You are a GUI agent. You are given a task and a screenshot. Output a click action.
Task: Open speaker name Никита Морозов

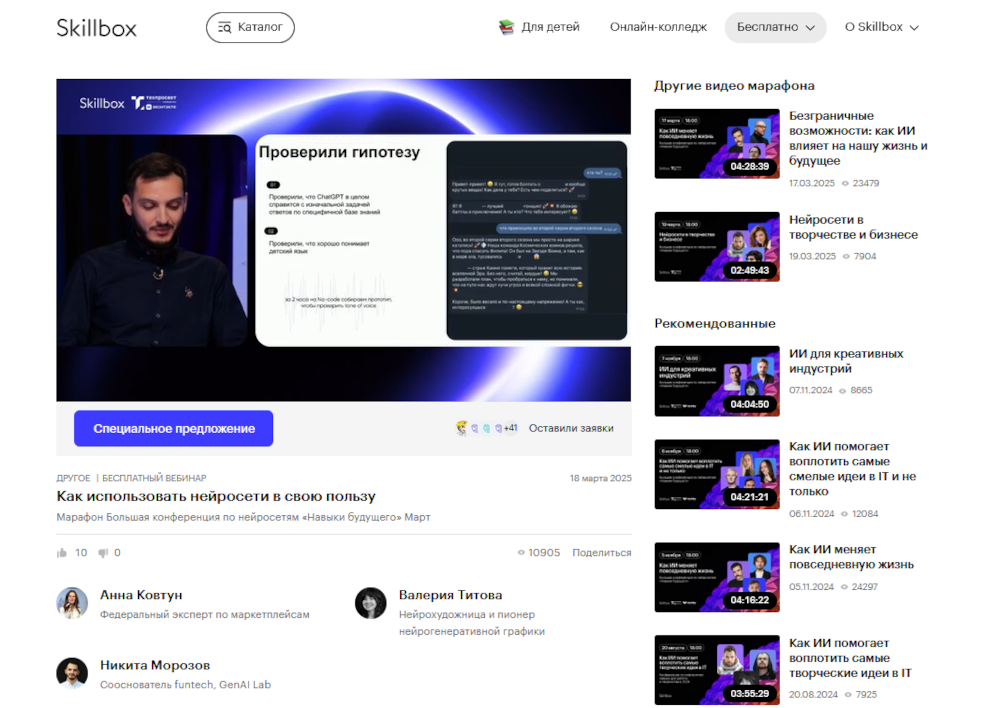tap(155, 665)
